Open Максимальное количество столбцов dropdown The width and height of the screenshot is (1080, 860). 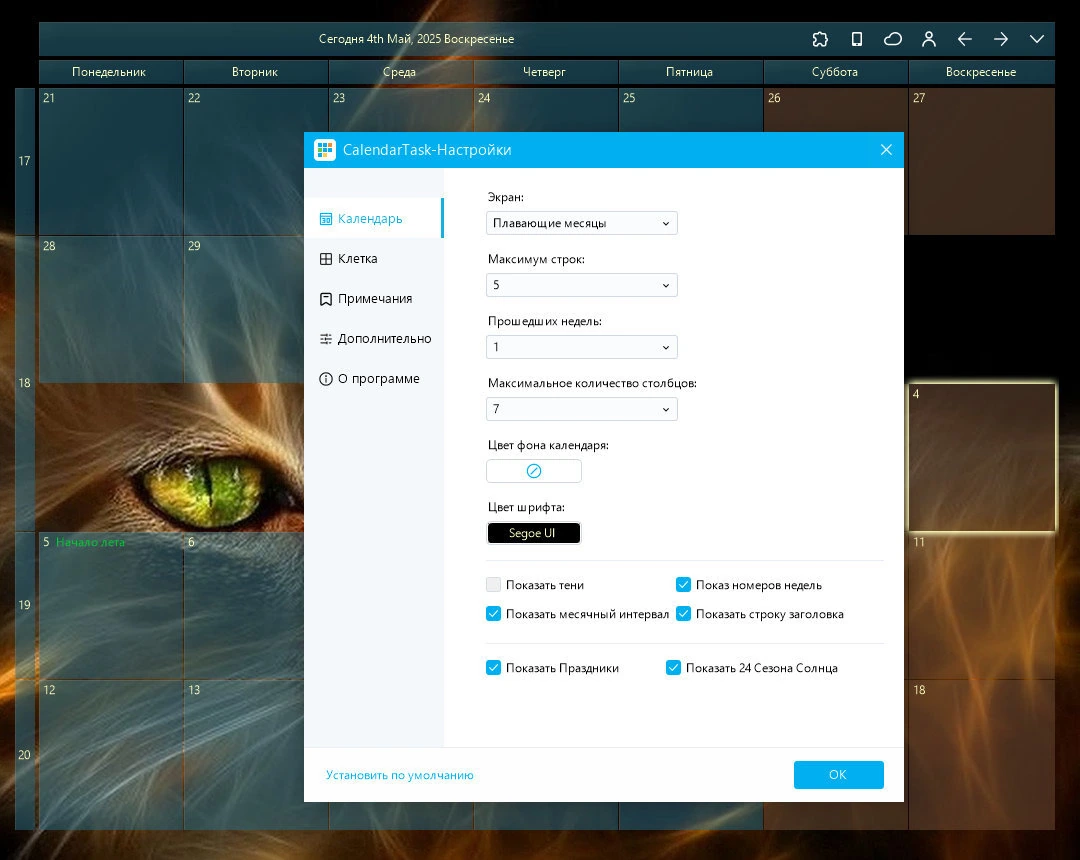coord(581,409)
